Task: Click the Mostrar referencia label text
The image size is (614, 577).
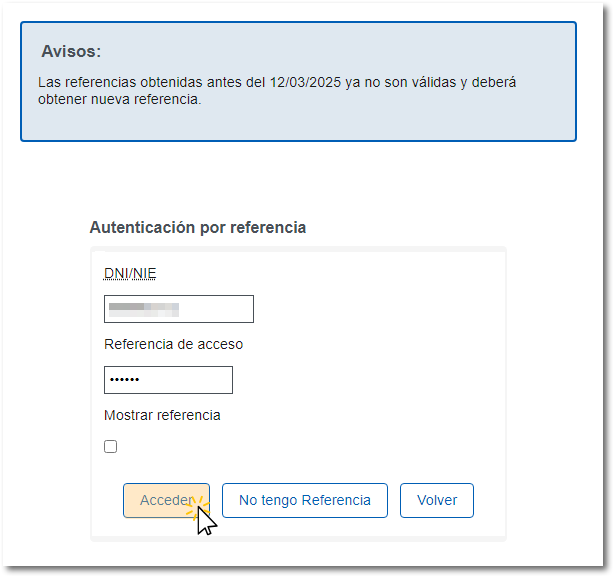Action: pyautogui.click(x=162, y=415)
